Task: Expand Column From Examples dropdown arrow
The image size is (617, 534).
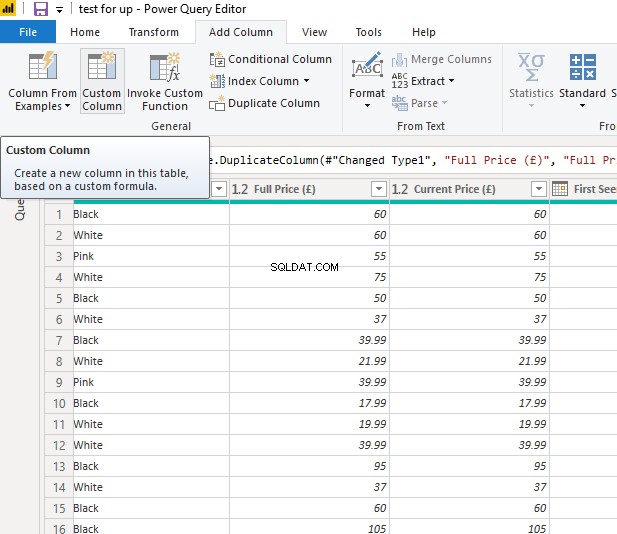Action: tap(67, 106)
